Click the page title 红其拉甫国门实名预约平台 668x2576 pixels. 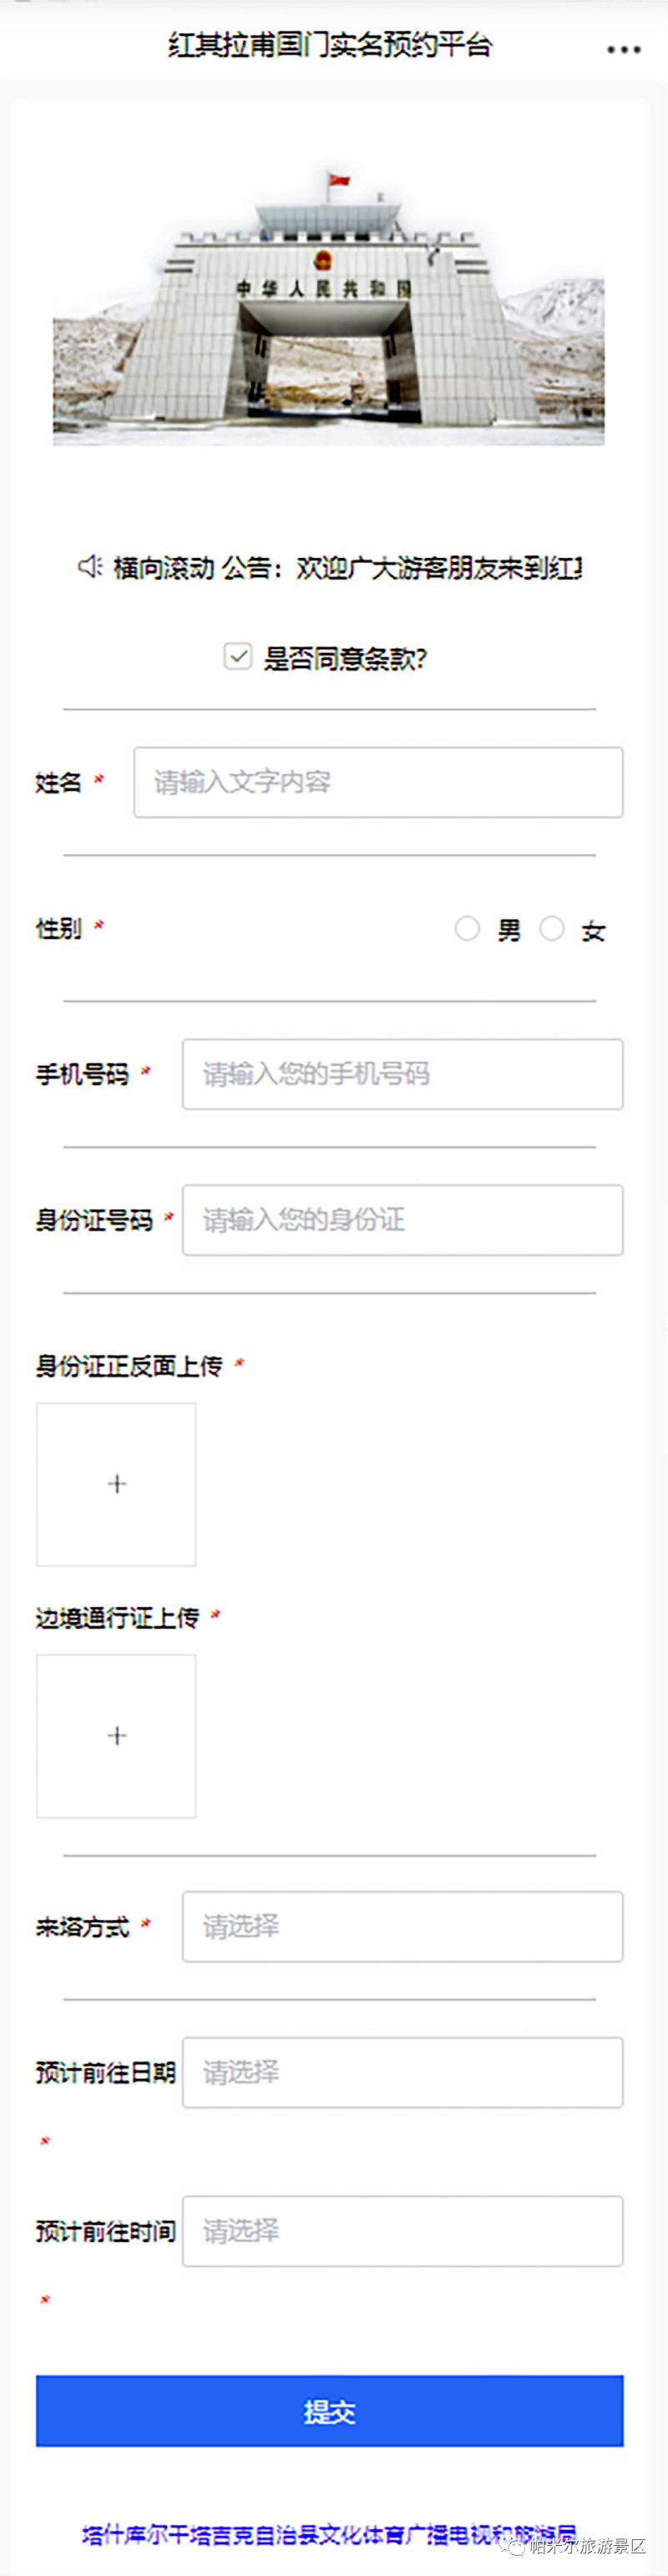(x=330, y=45)
